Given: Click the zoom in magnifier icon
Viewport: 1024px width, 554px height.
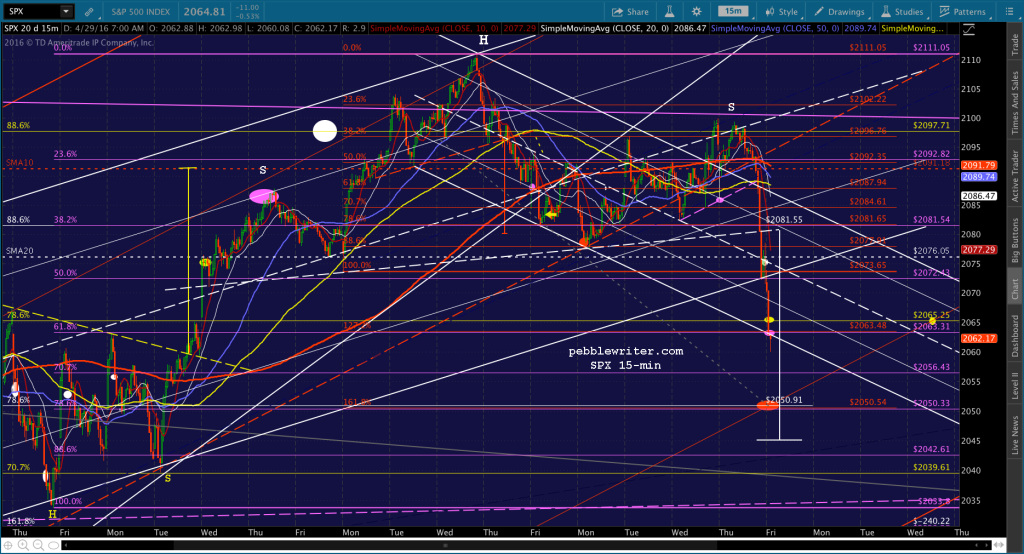Looking at the screenshot, I should [x=22, y=545].
